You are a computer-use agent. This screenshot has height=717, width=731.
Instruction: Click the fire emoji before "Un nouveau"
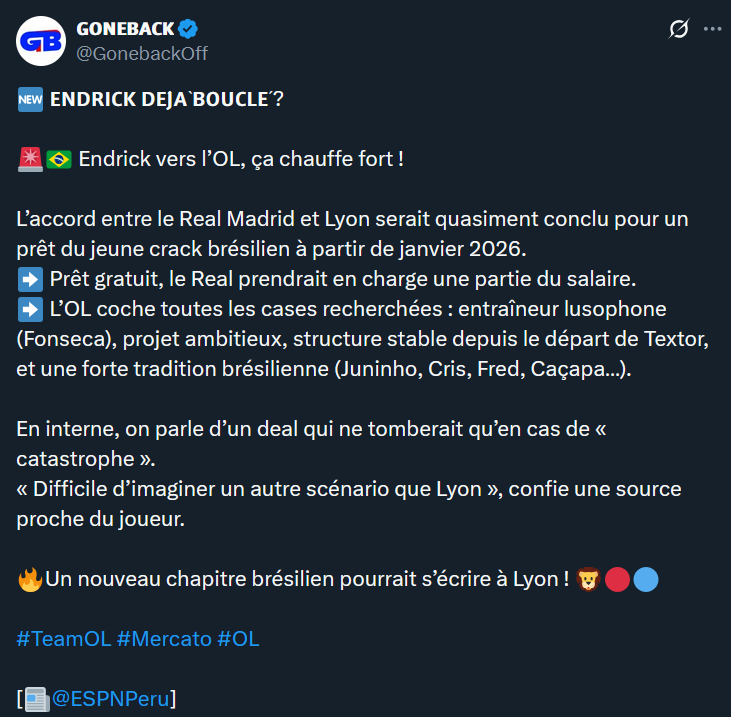point(29,579)
